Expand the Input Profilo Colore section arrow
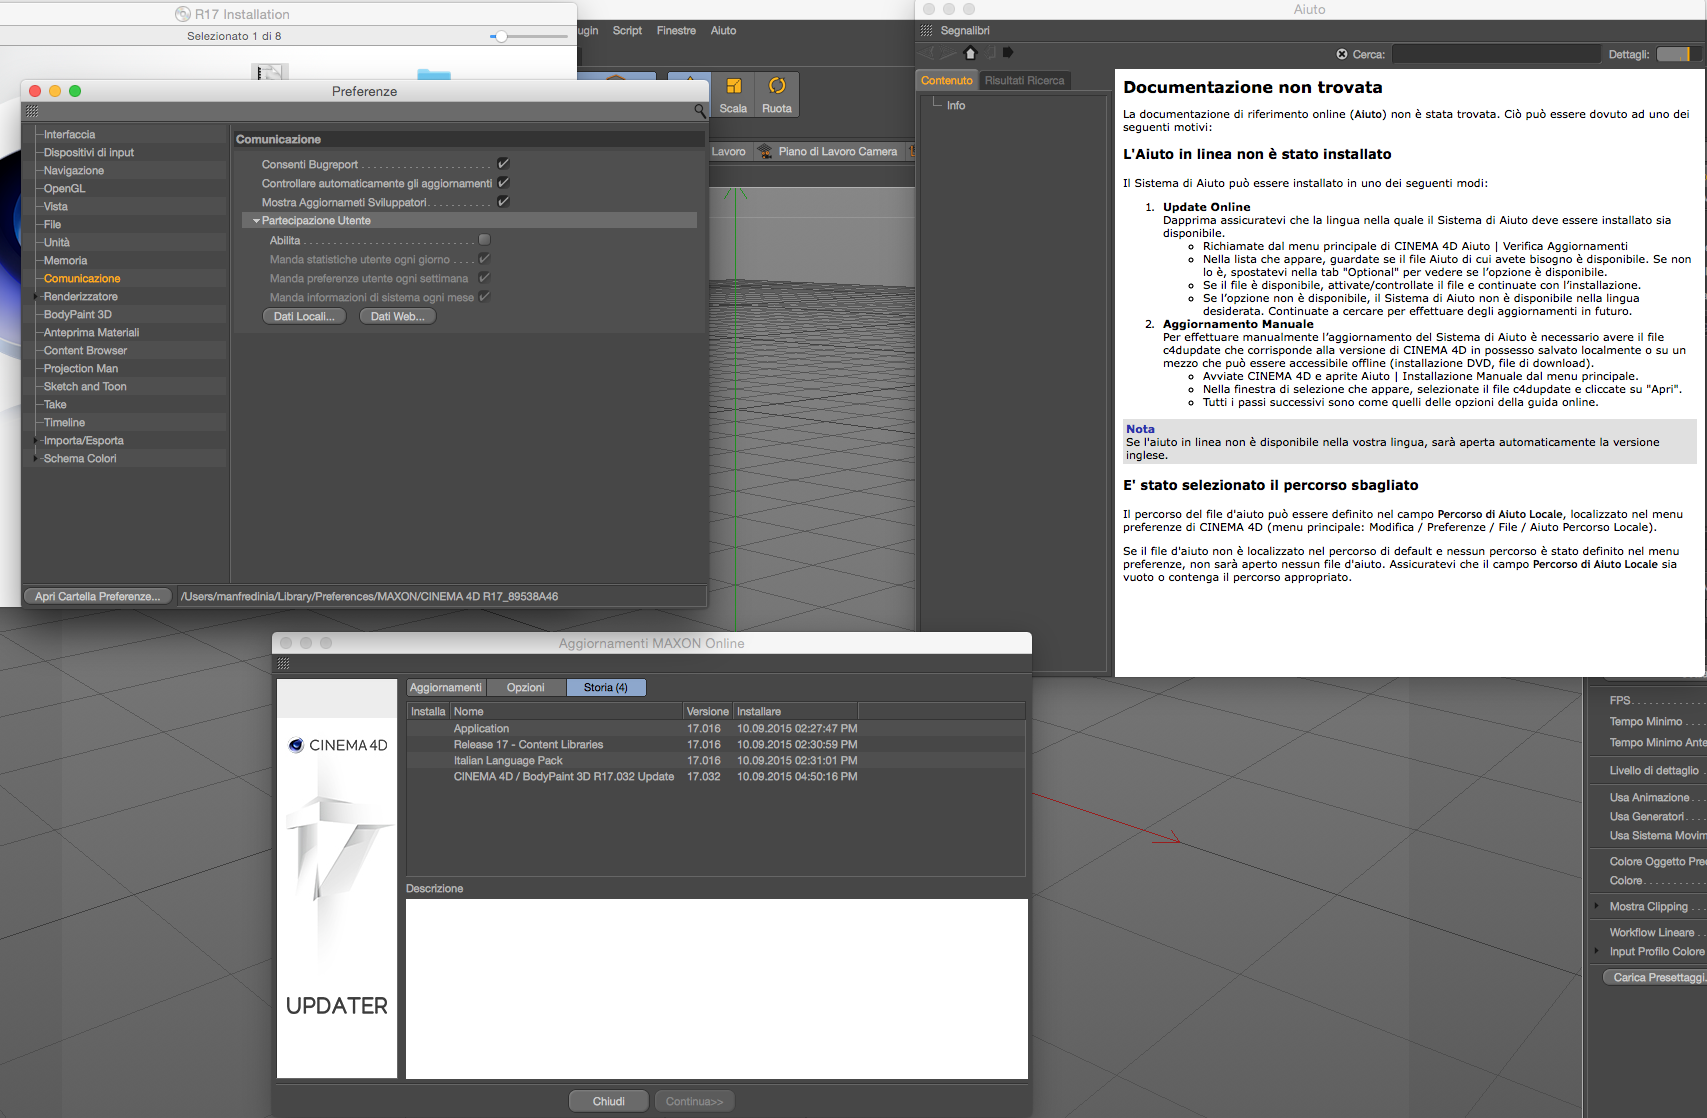This screenshot has height=1118, width=1707. pos(1596,951)
